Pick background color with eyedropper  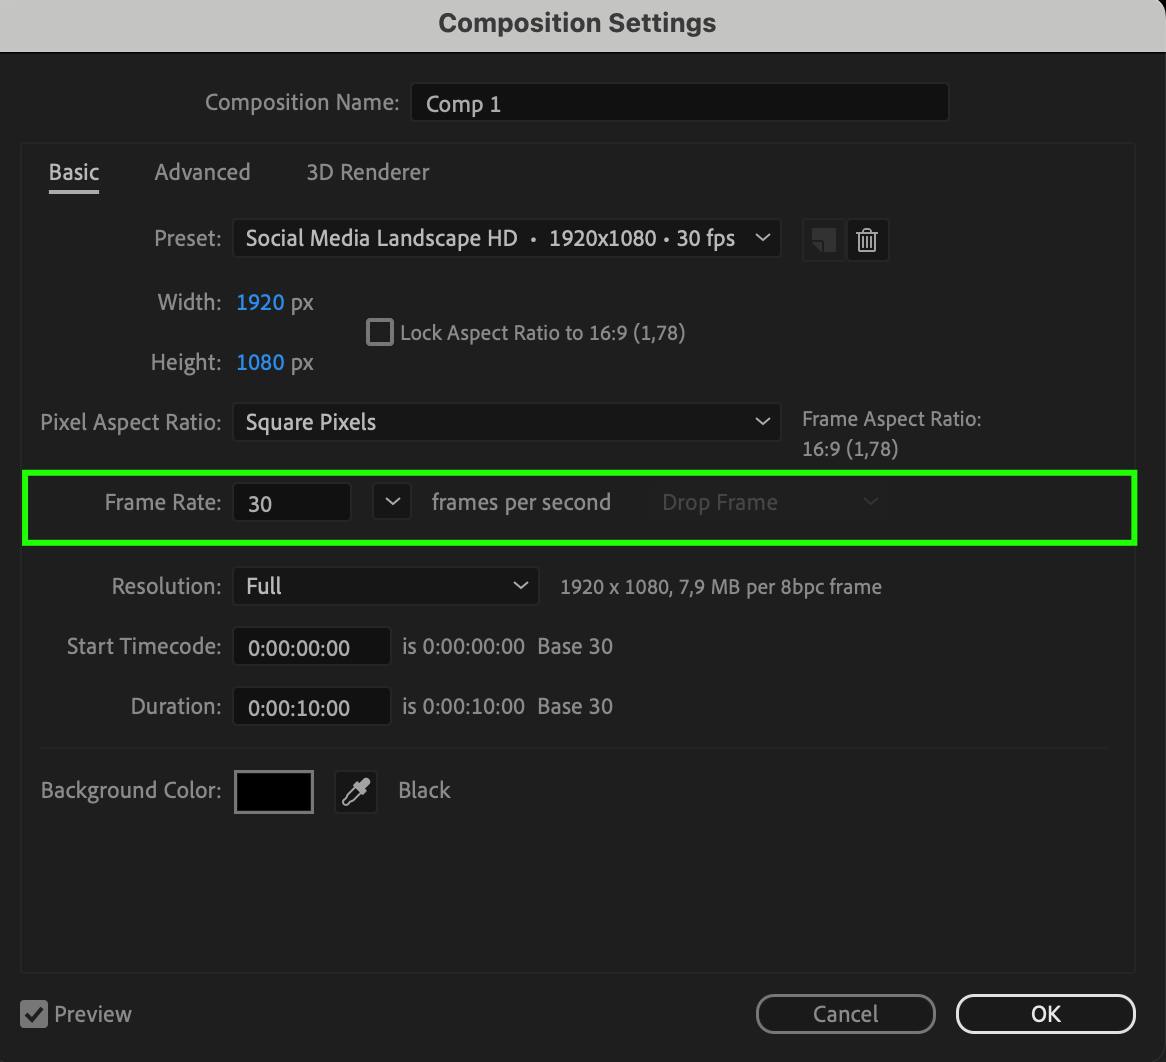355,792
